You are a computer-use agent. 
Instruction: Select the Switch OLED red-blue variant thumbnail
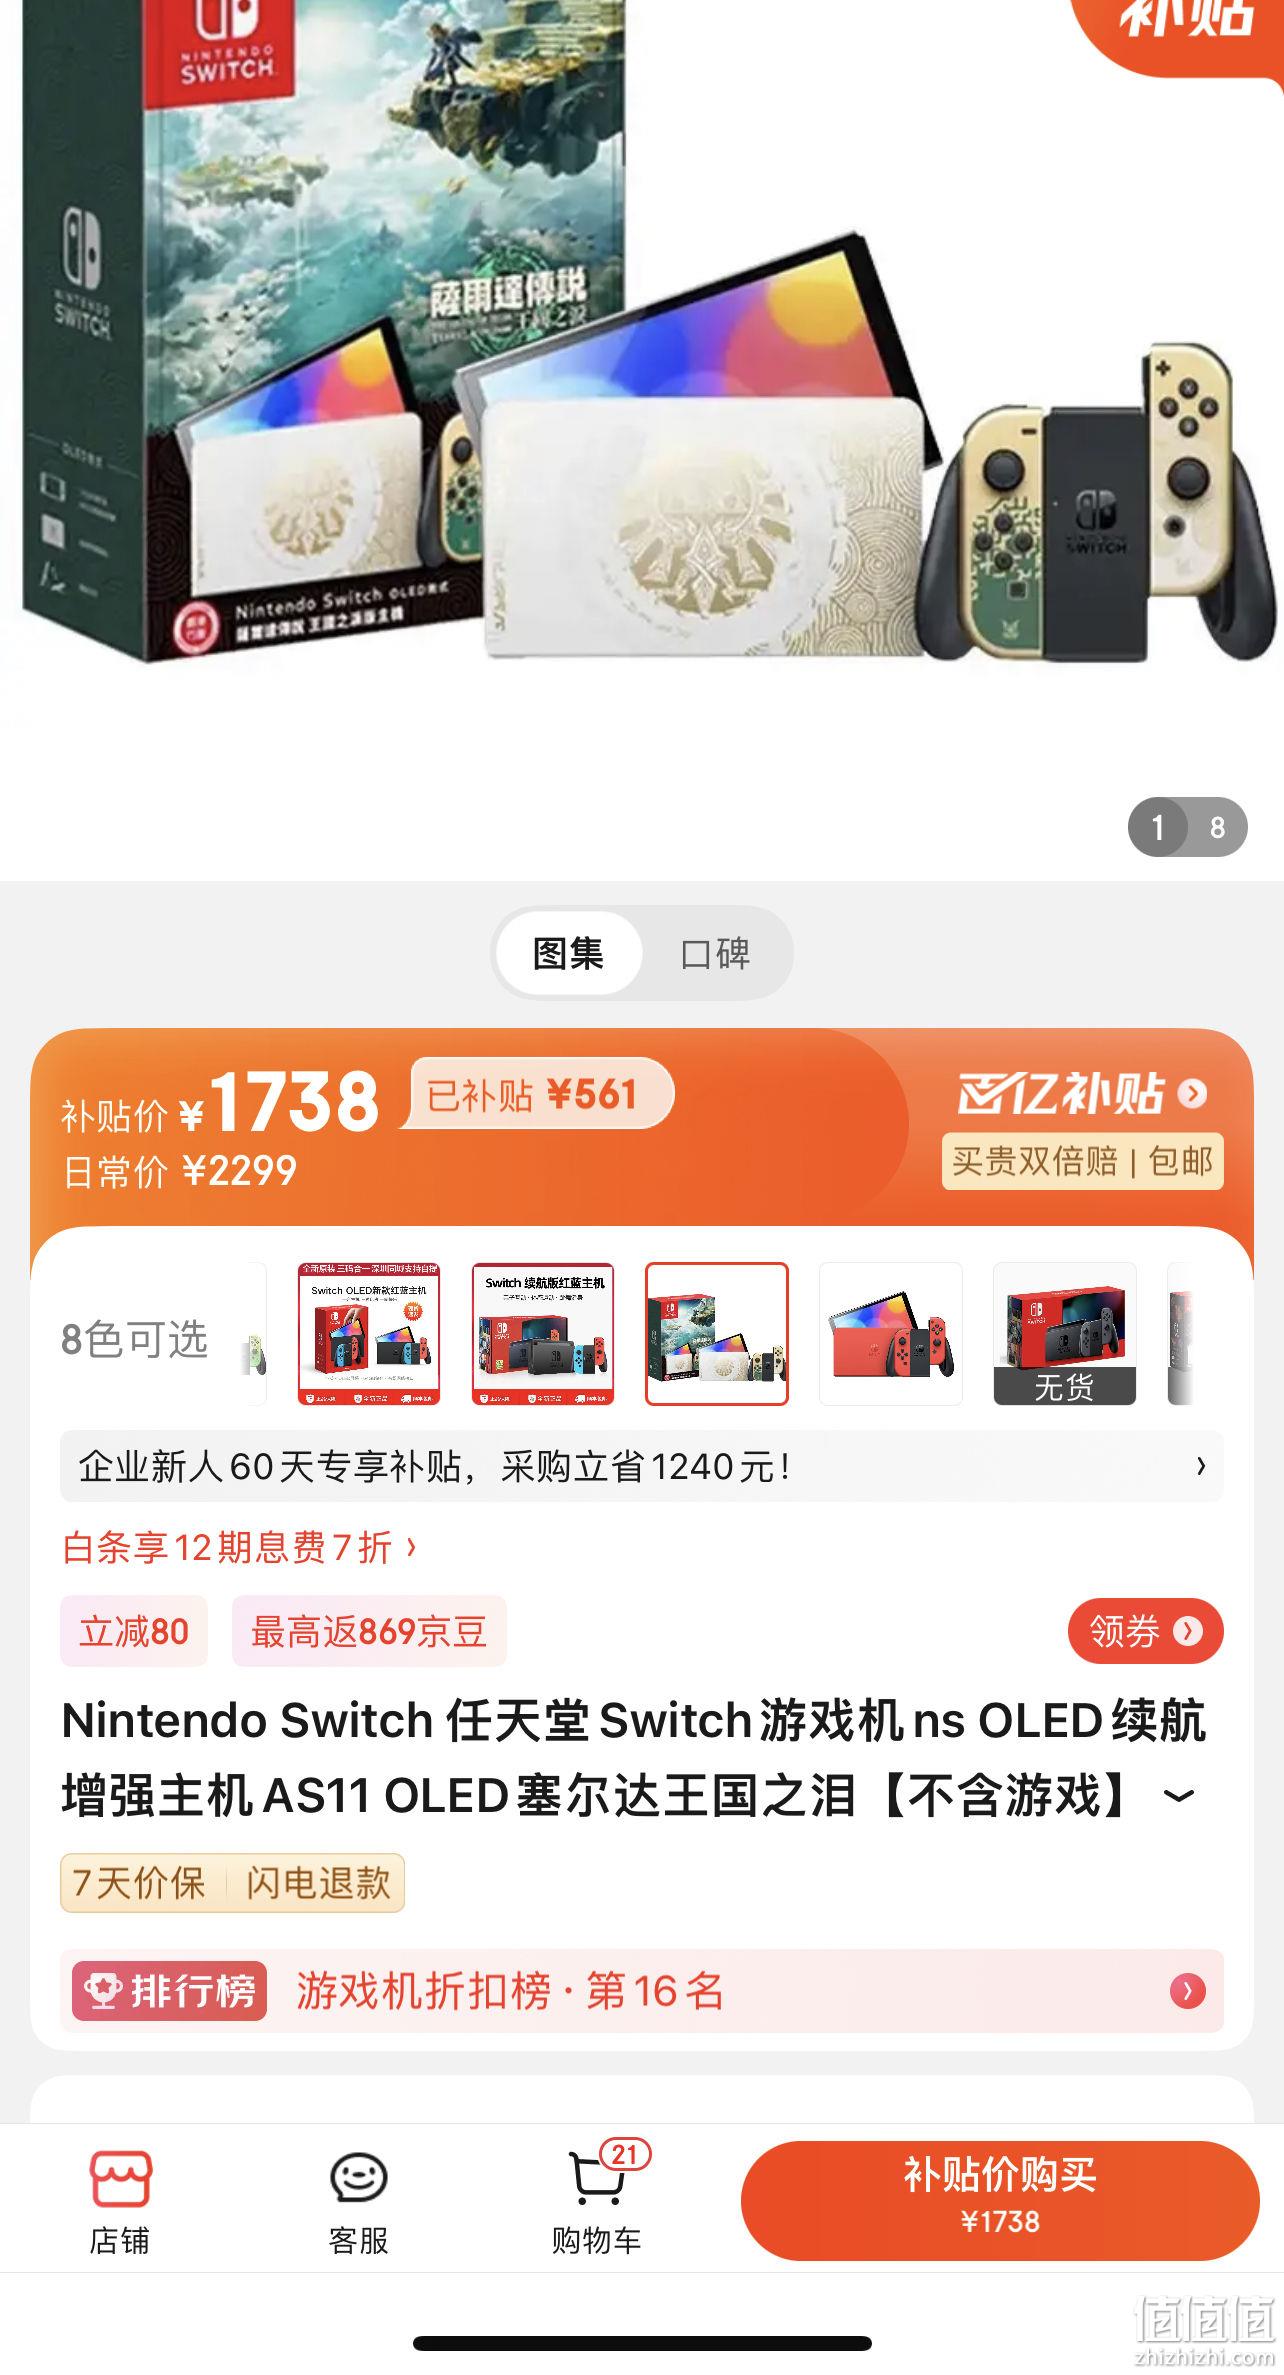point(369,1334)
